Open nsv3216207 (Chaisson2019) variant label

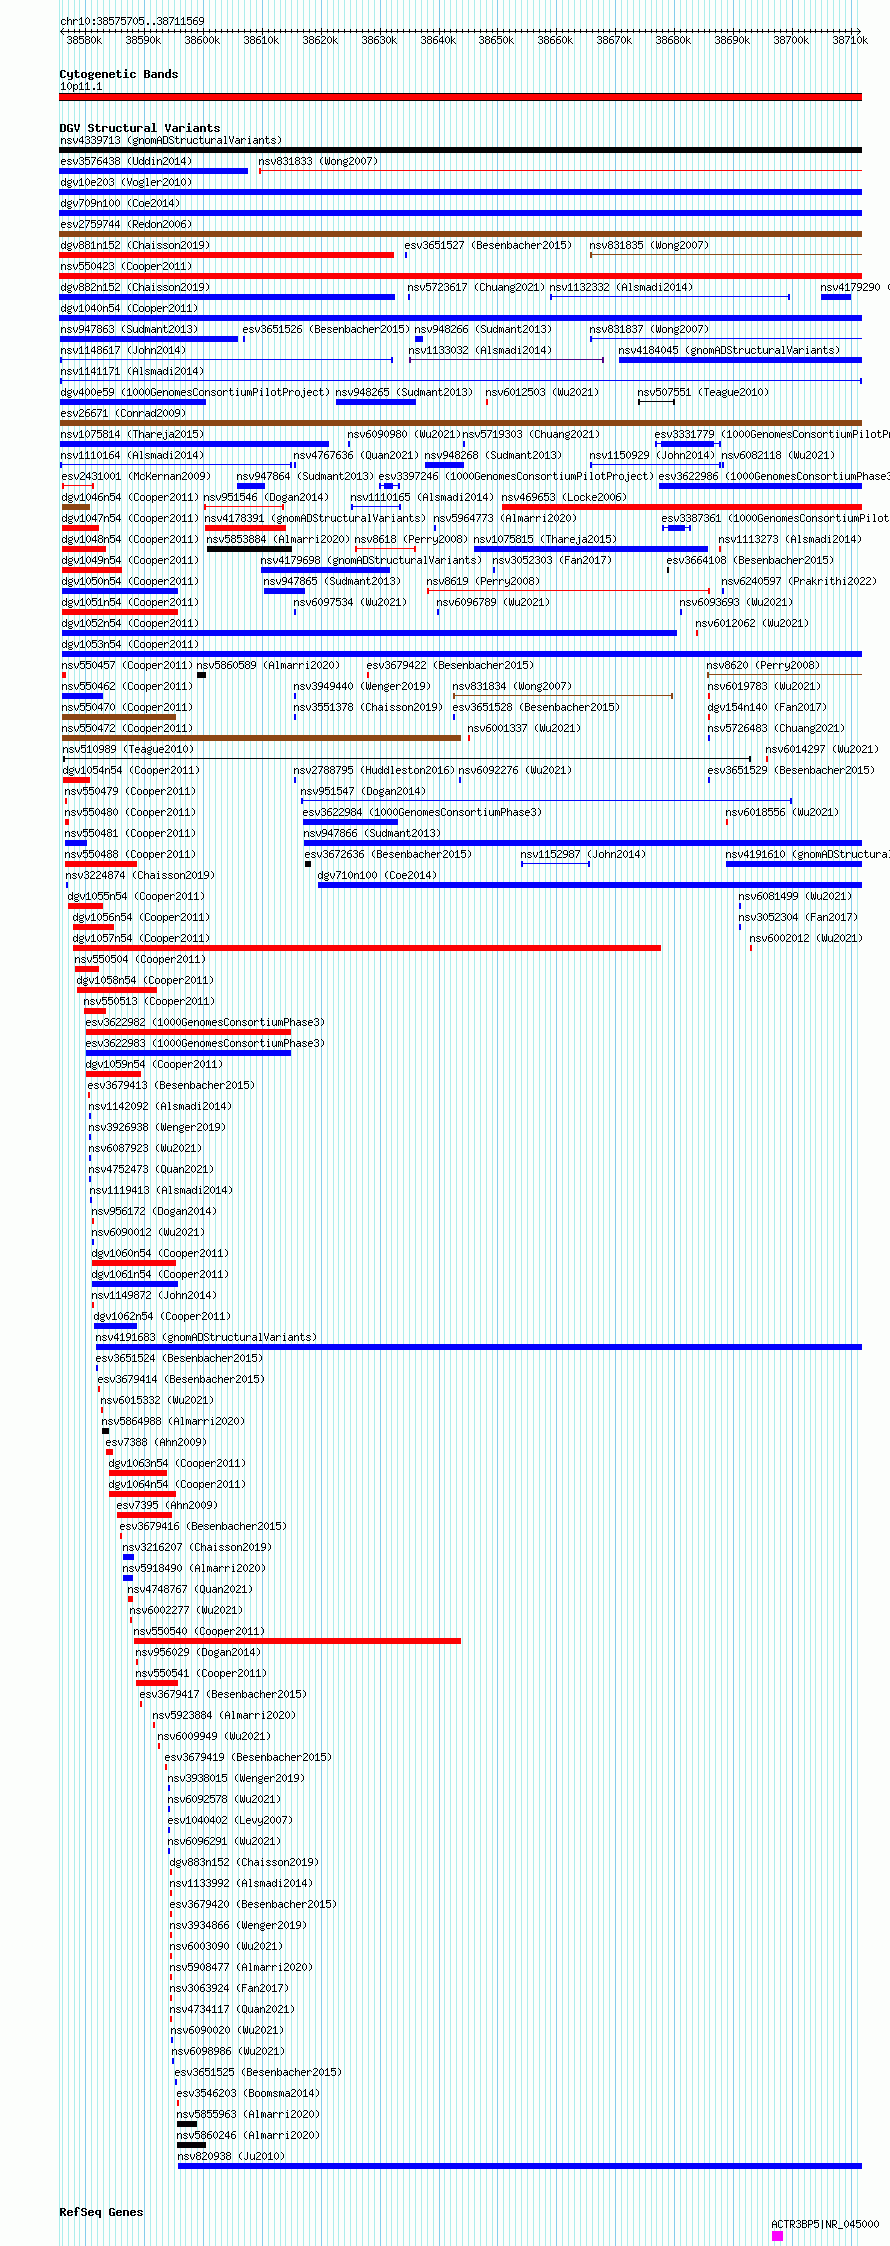197,1547
